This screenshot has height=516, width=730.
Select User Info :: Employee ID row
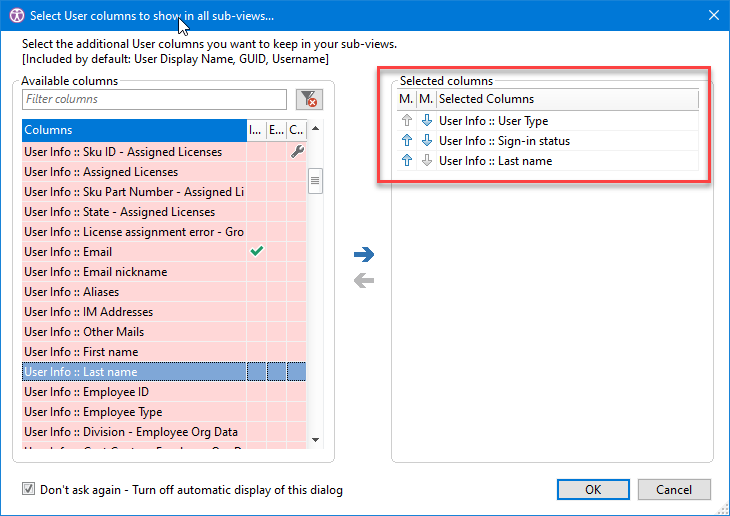(134, 392)
